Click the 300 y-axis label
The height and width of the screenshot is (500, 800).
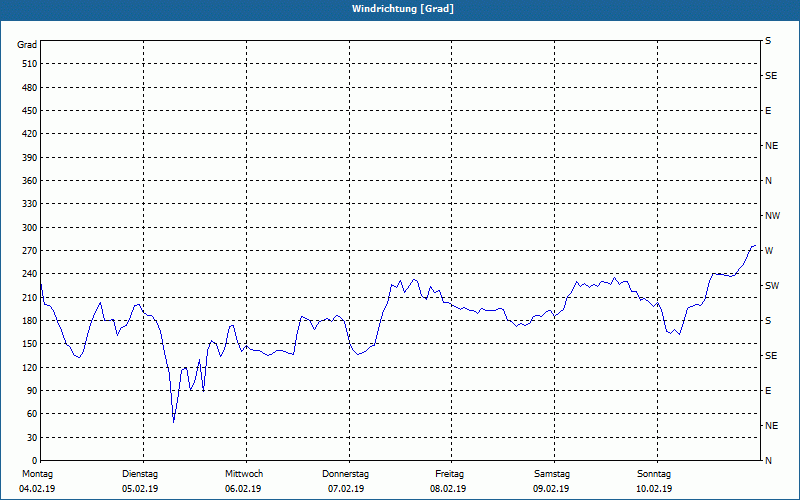pos(30,227)
